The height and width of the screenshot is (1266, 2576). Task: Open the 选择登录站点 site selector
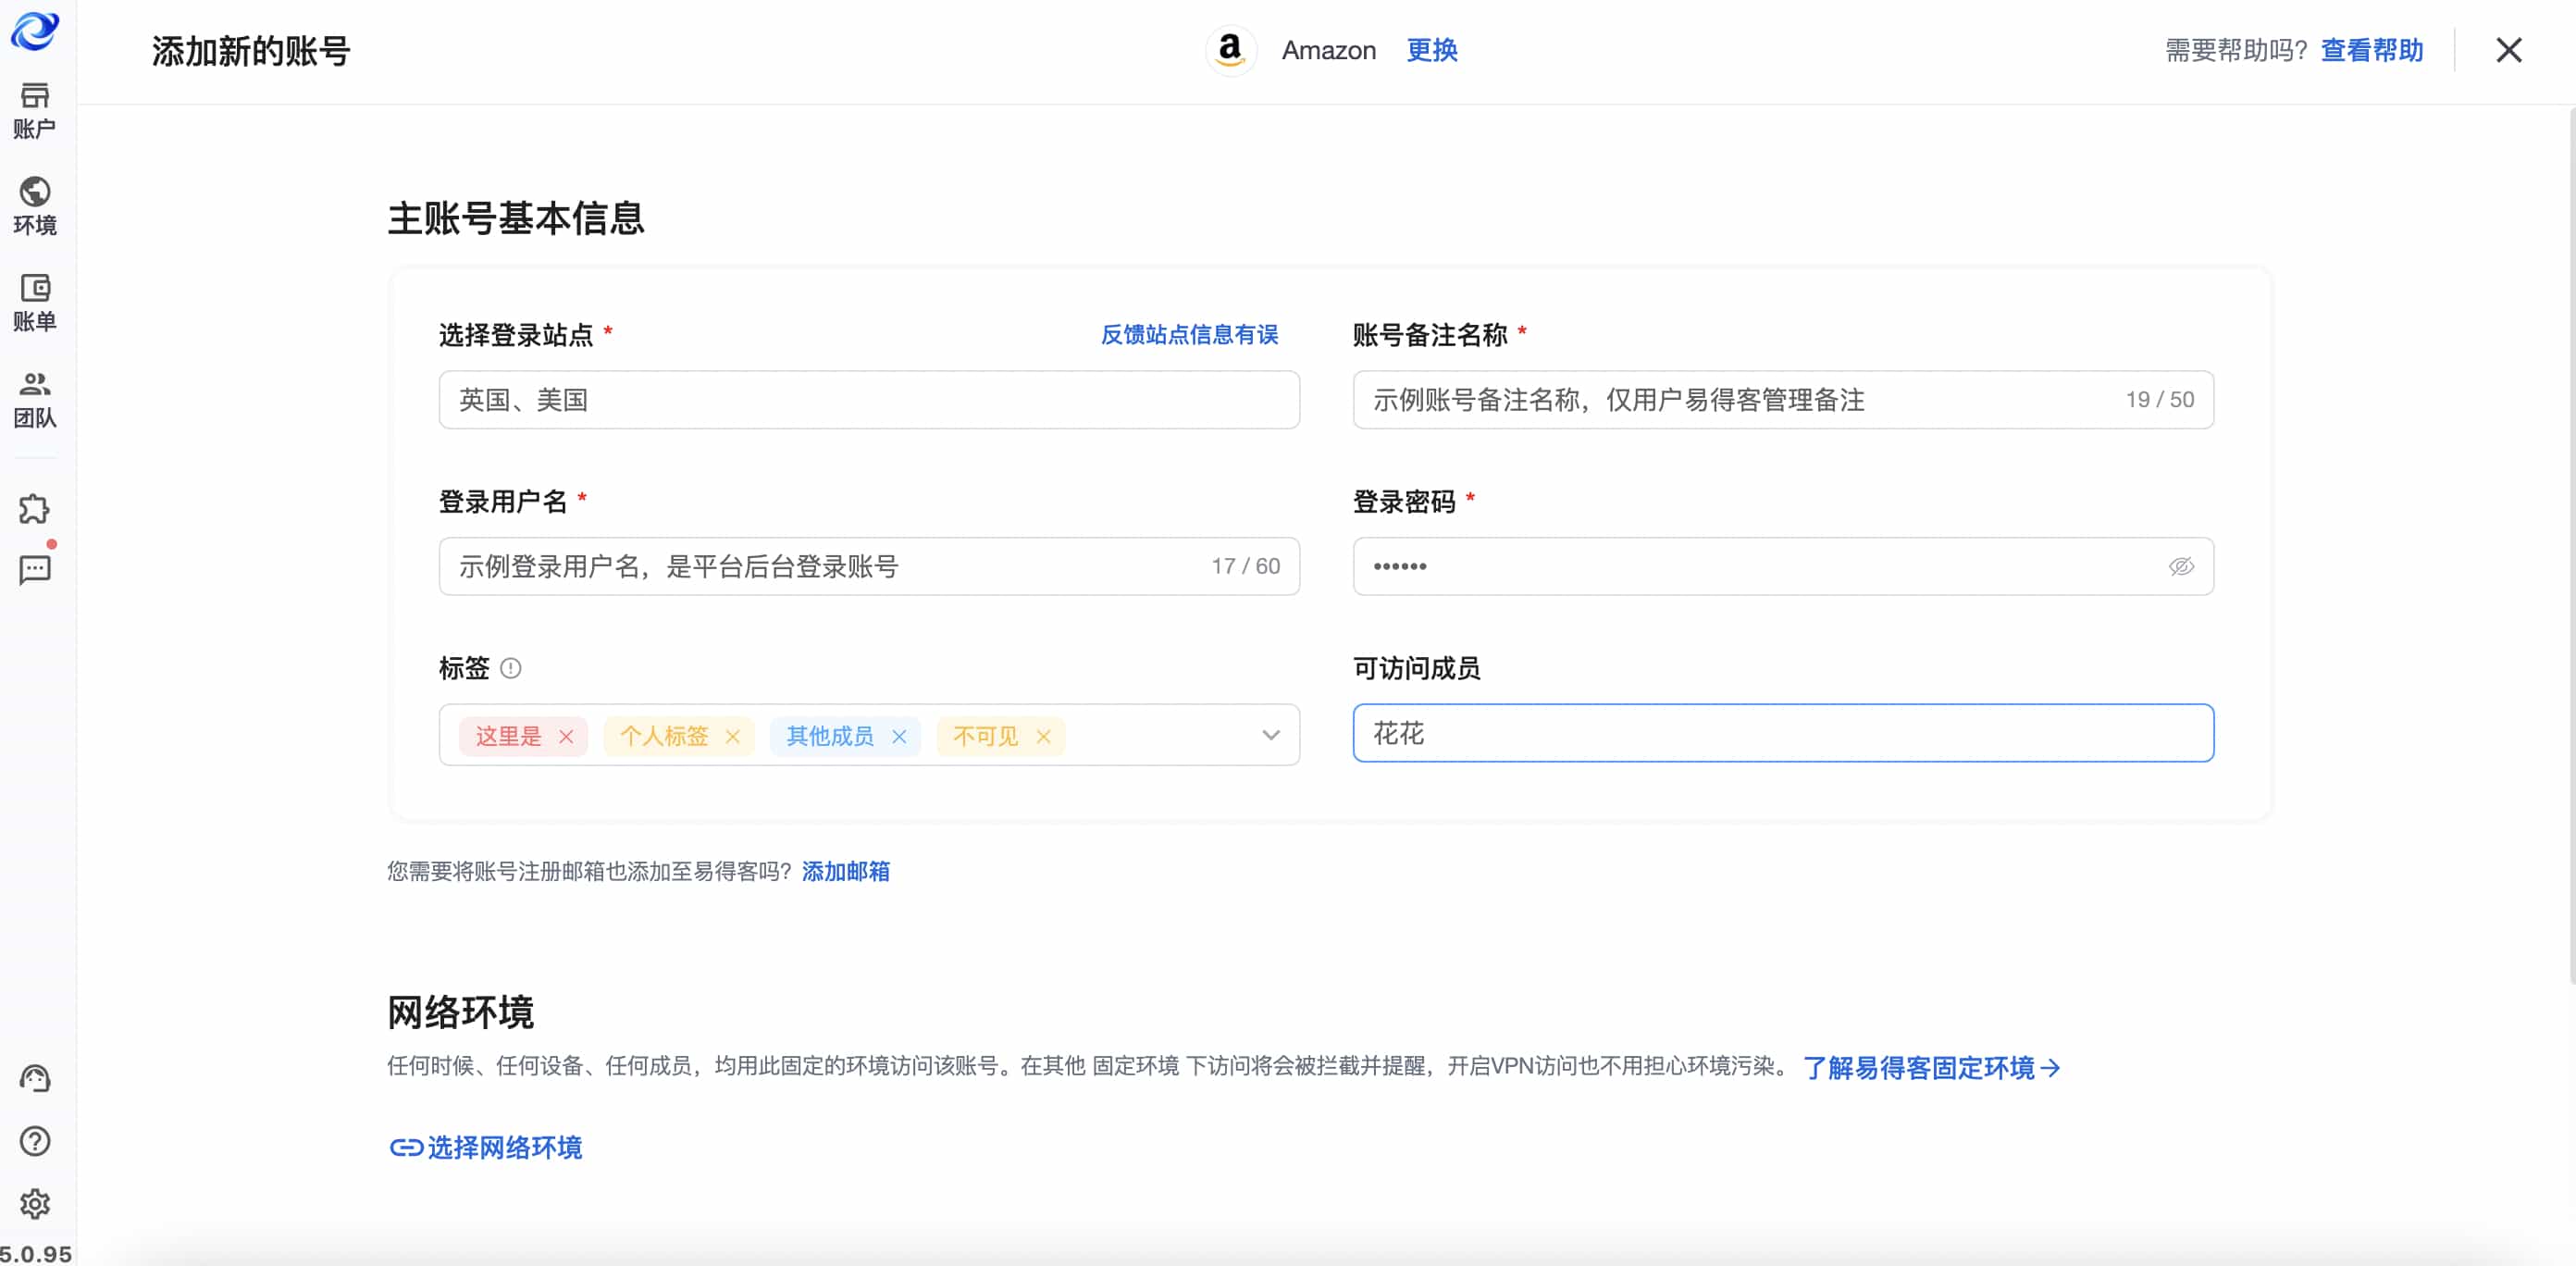(x=869, y=400)
